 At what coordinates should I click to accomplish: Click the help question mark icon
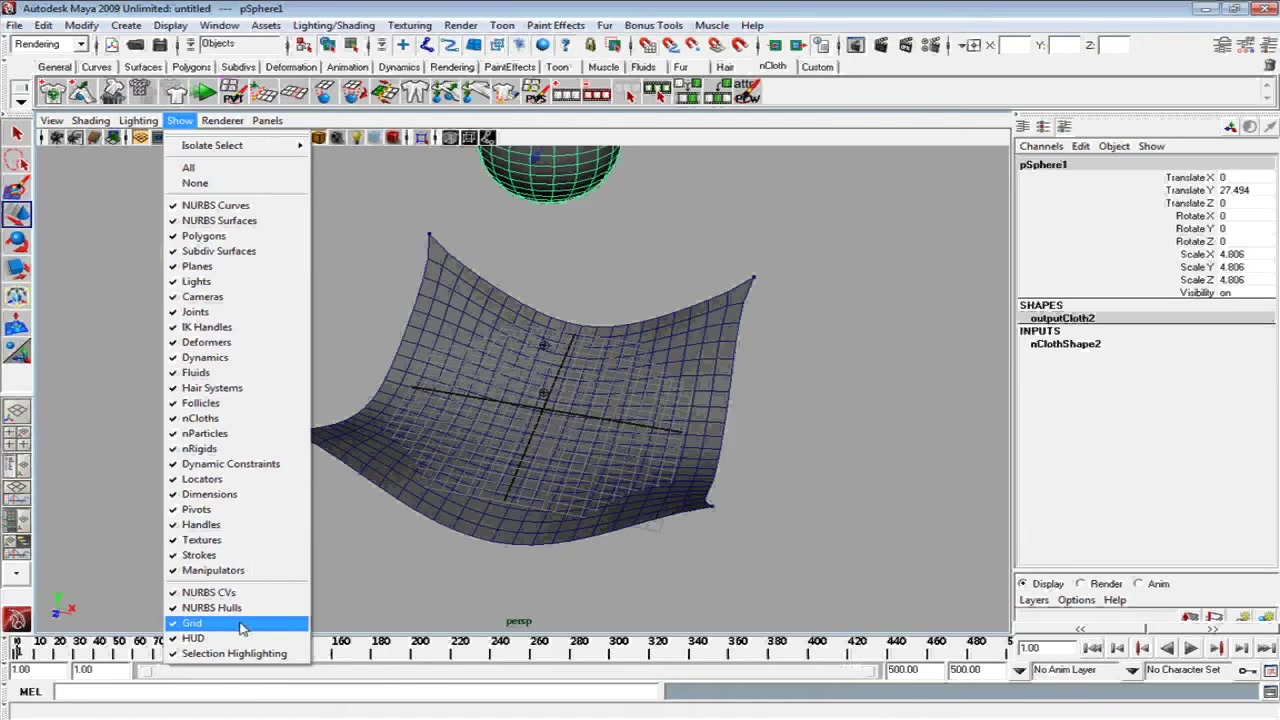tap(566, 45)
